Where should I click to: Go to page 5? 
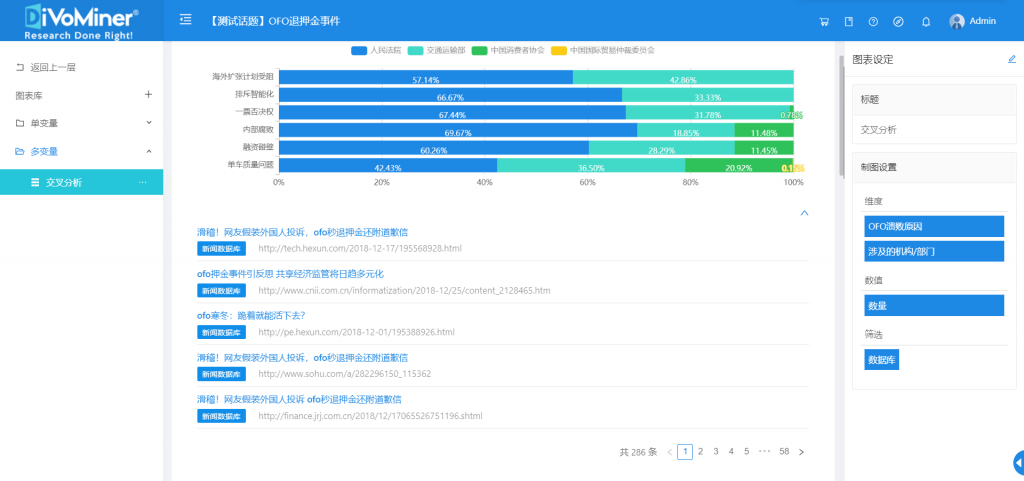pyautogui.click(x=746, y=452)
